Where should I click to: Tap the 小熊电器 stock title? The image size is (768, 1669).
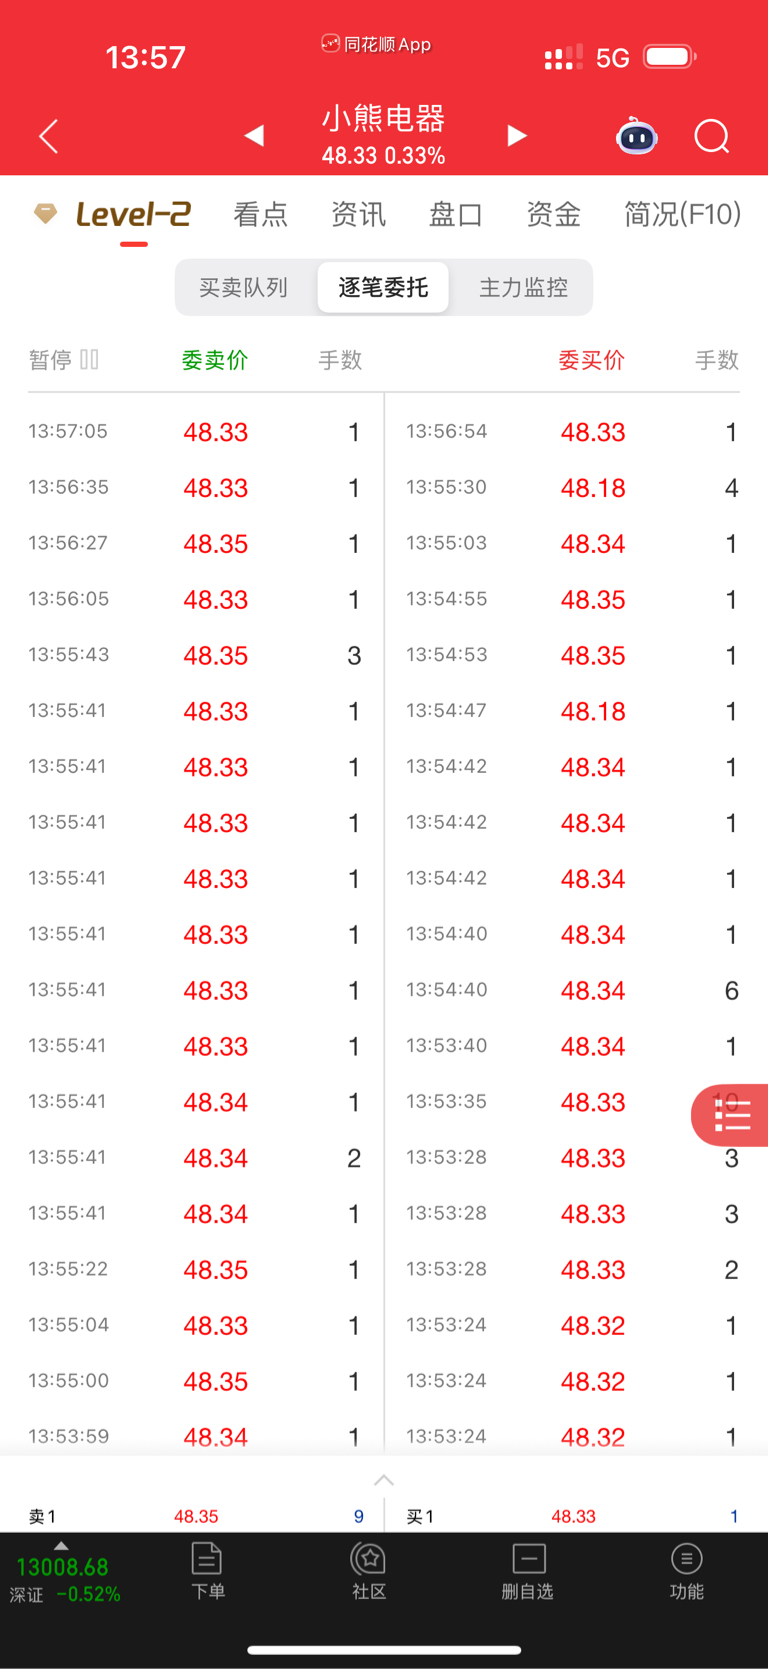[383, 120]
